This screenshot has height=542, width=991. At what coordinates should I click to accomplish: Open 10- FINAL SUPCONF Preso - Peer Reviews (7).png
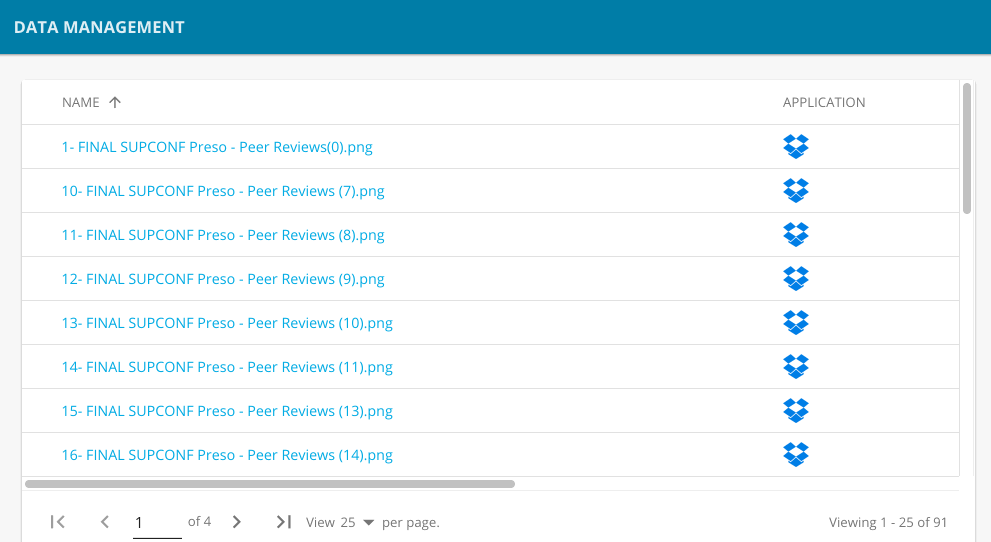tap(222, 191)
